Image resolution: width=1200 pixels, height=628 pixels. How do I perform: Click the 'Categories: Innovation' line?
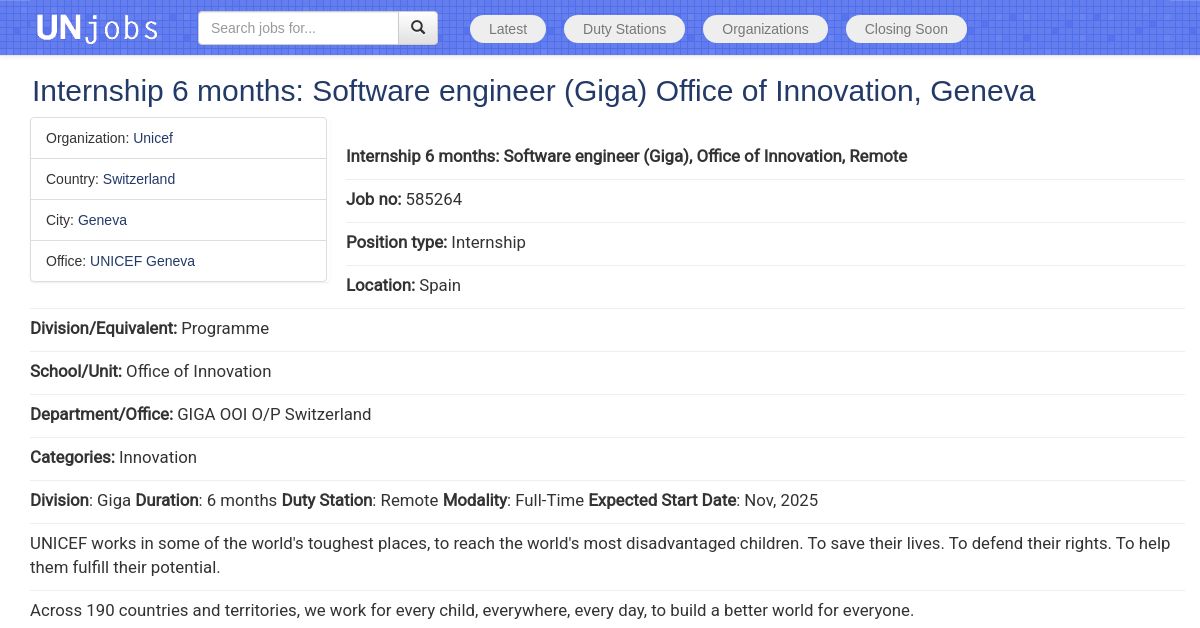click(x=113, y=457)
